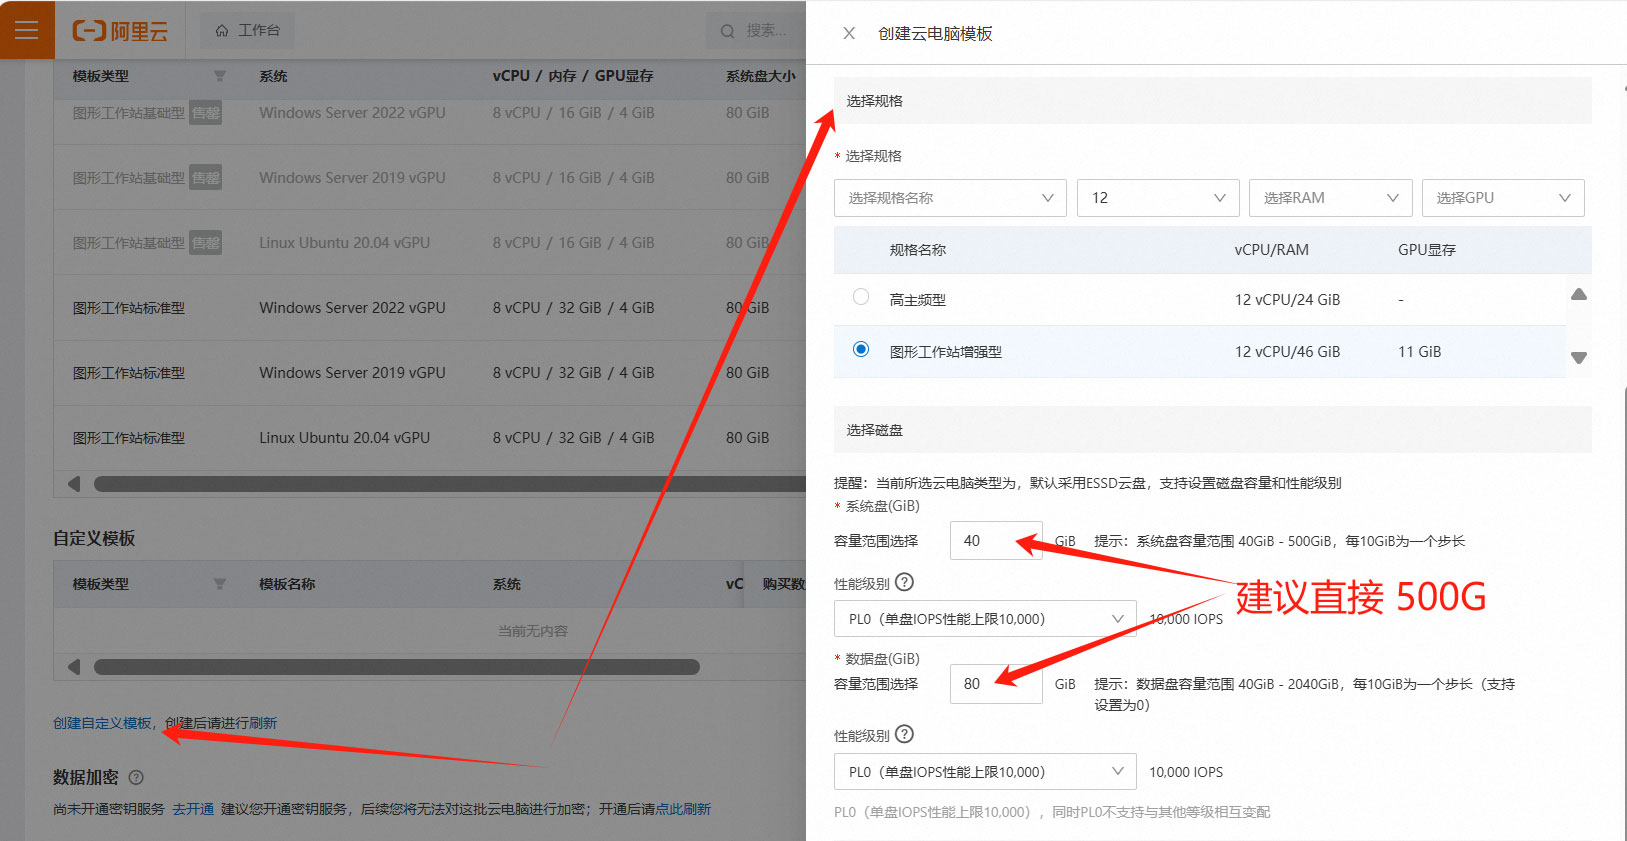Open the 选择RAM dropdown
Image resolution: width=1627 pixels, height=841 pixels.
pyautogui.click(x=1330, y=198)
